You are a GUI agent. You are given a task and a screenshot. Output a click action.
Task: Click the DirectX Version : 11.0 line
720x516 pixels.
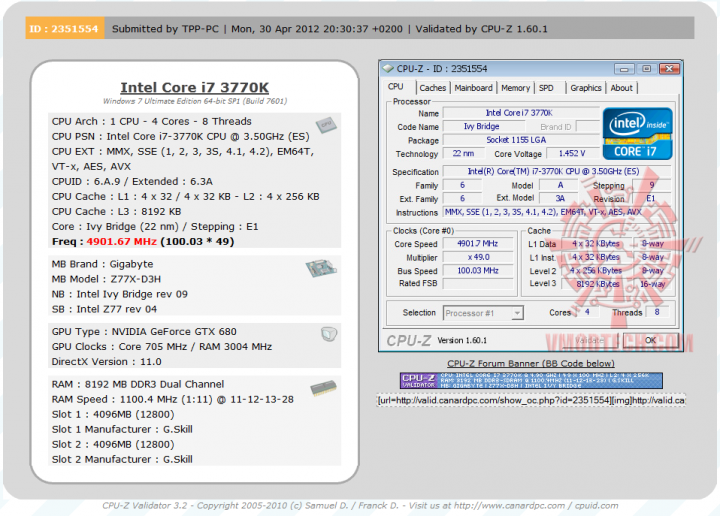[107, 362]
